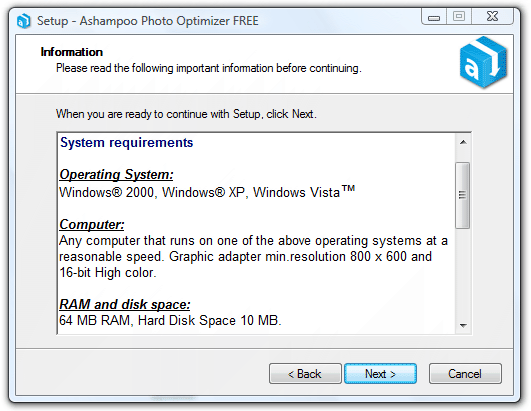
Task: Click the blue Ashampoo box logo
Action: coord(484,62)
